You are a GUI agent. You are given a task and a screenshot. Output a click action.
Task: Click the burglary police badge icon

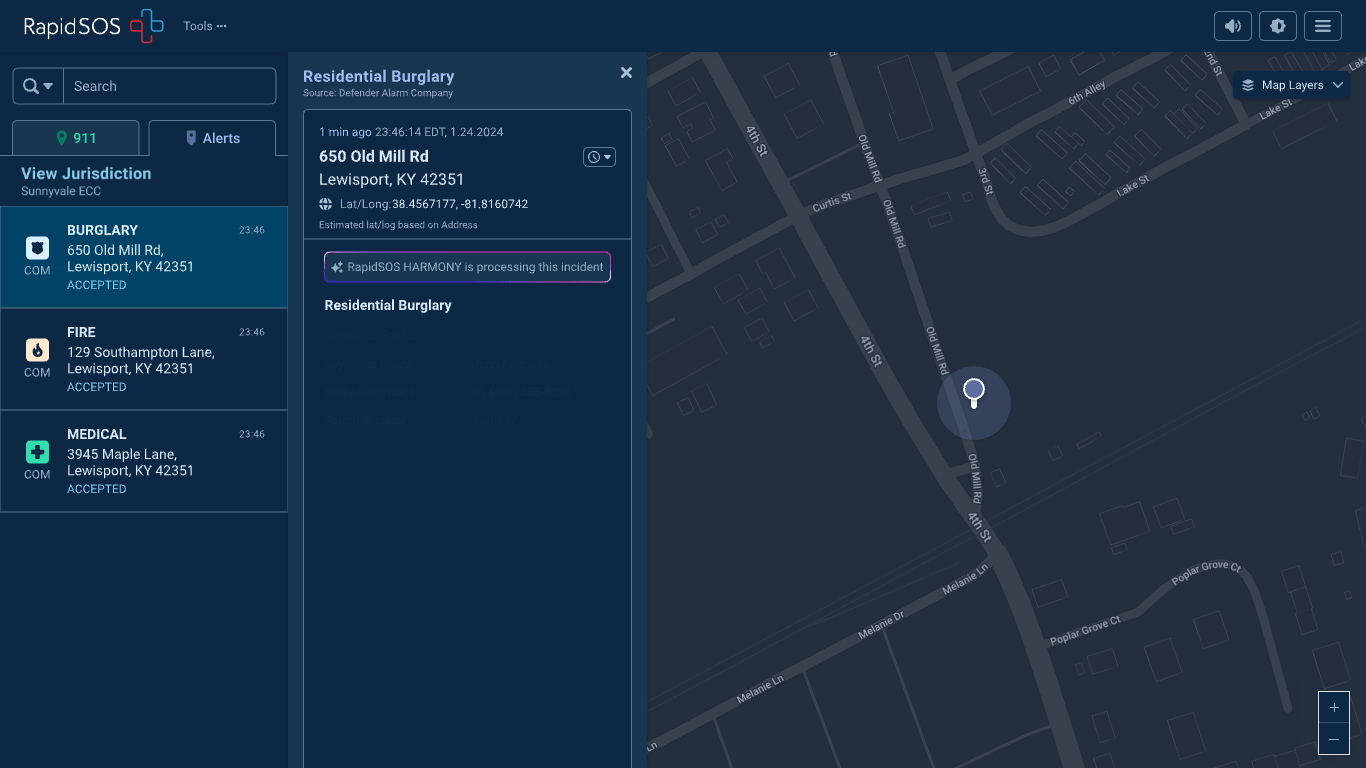coord(37,248)
